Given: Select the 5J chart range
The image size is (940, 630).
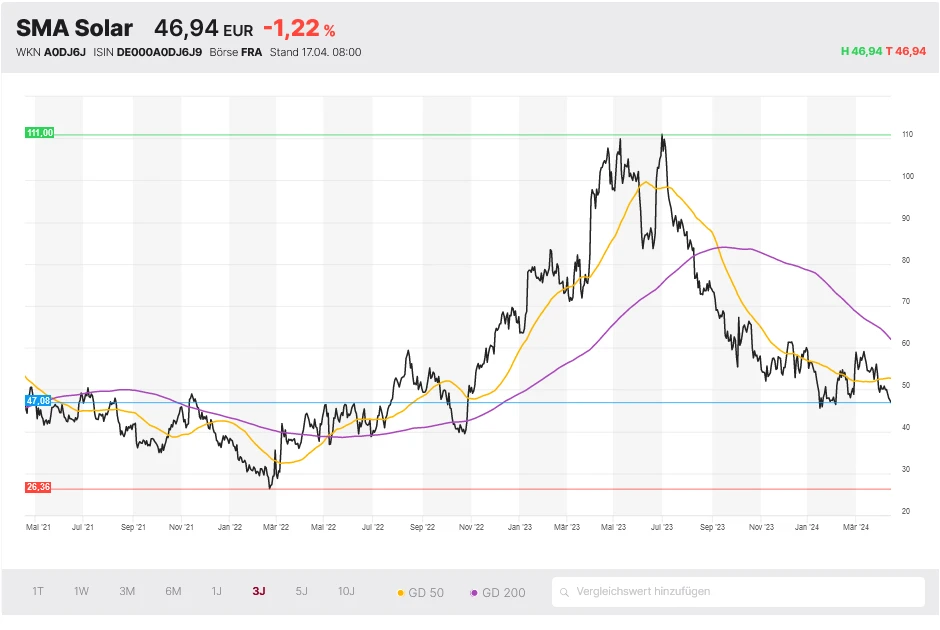Looking at the screenshot, I should pos(302,591).
